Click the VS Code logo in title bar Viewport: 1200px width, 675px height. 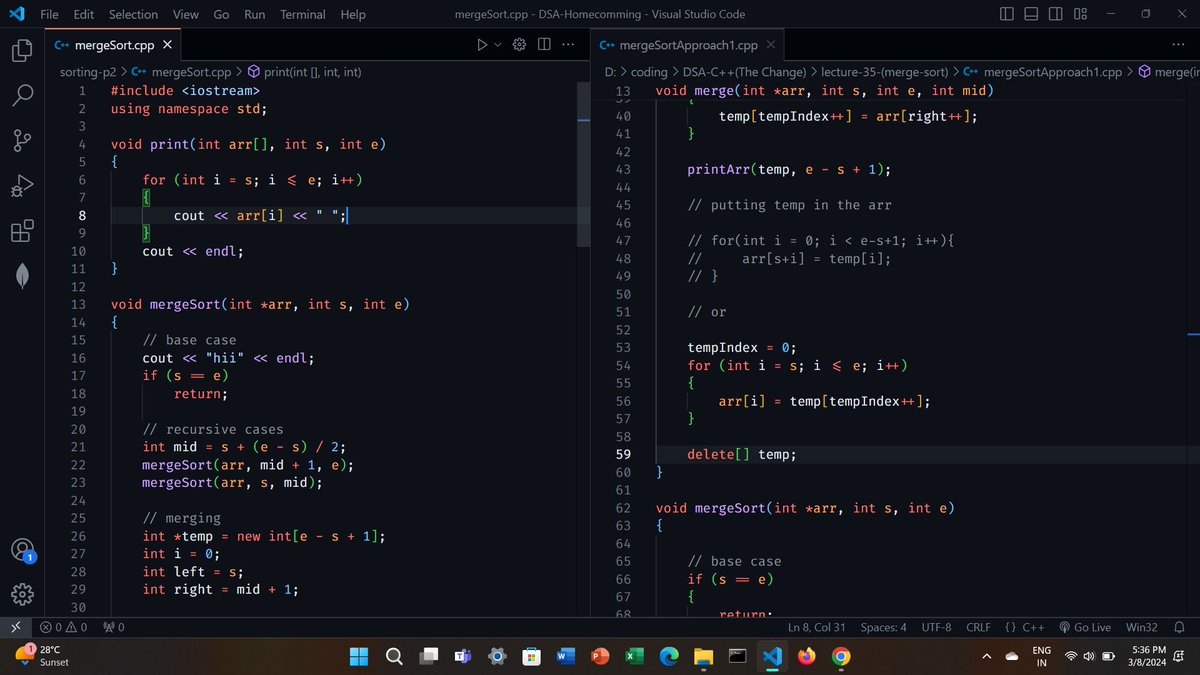[x=17, y=14]
